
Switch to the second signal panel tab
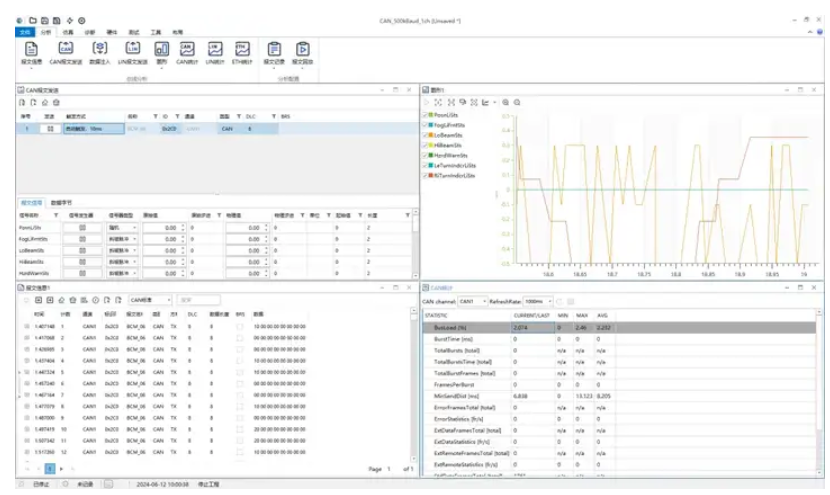coord(62,201)
